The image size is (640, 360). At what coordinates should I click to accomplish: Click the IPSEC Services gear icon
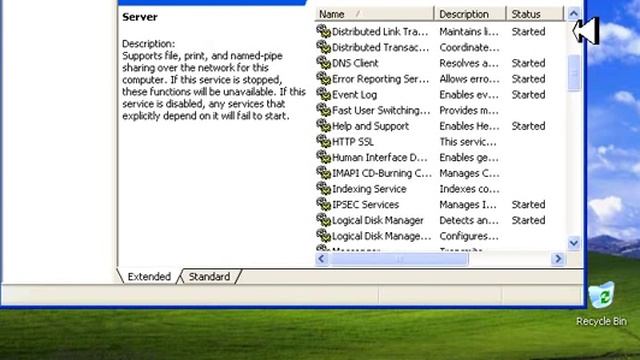pyautogui.click(x=323, y=204)
